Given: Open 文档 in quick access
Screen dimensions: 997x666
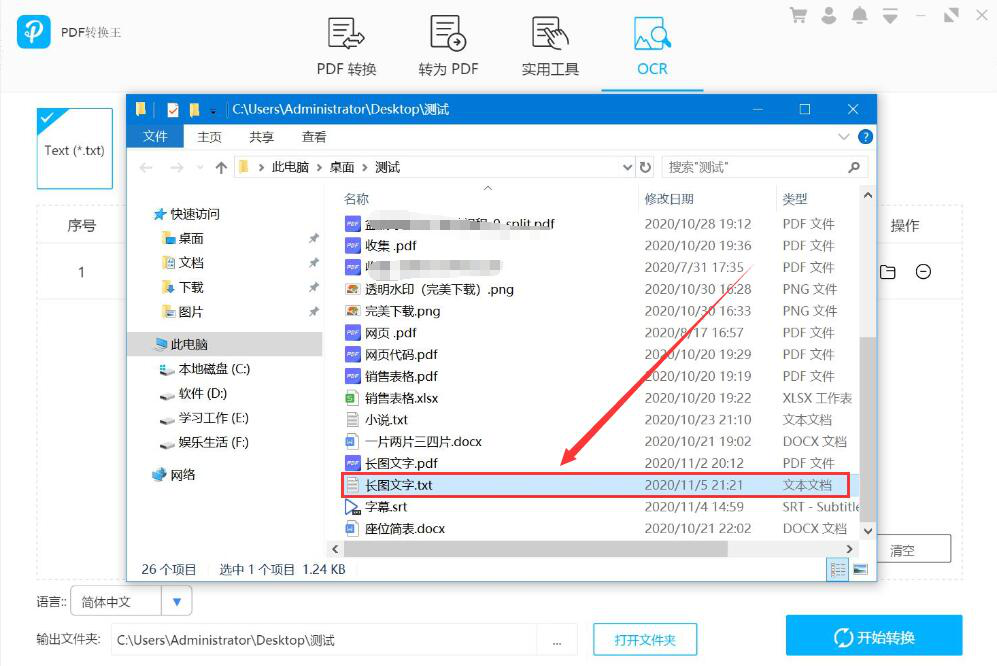Looking at the screenshot, I should point(183,263).
